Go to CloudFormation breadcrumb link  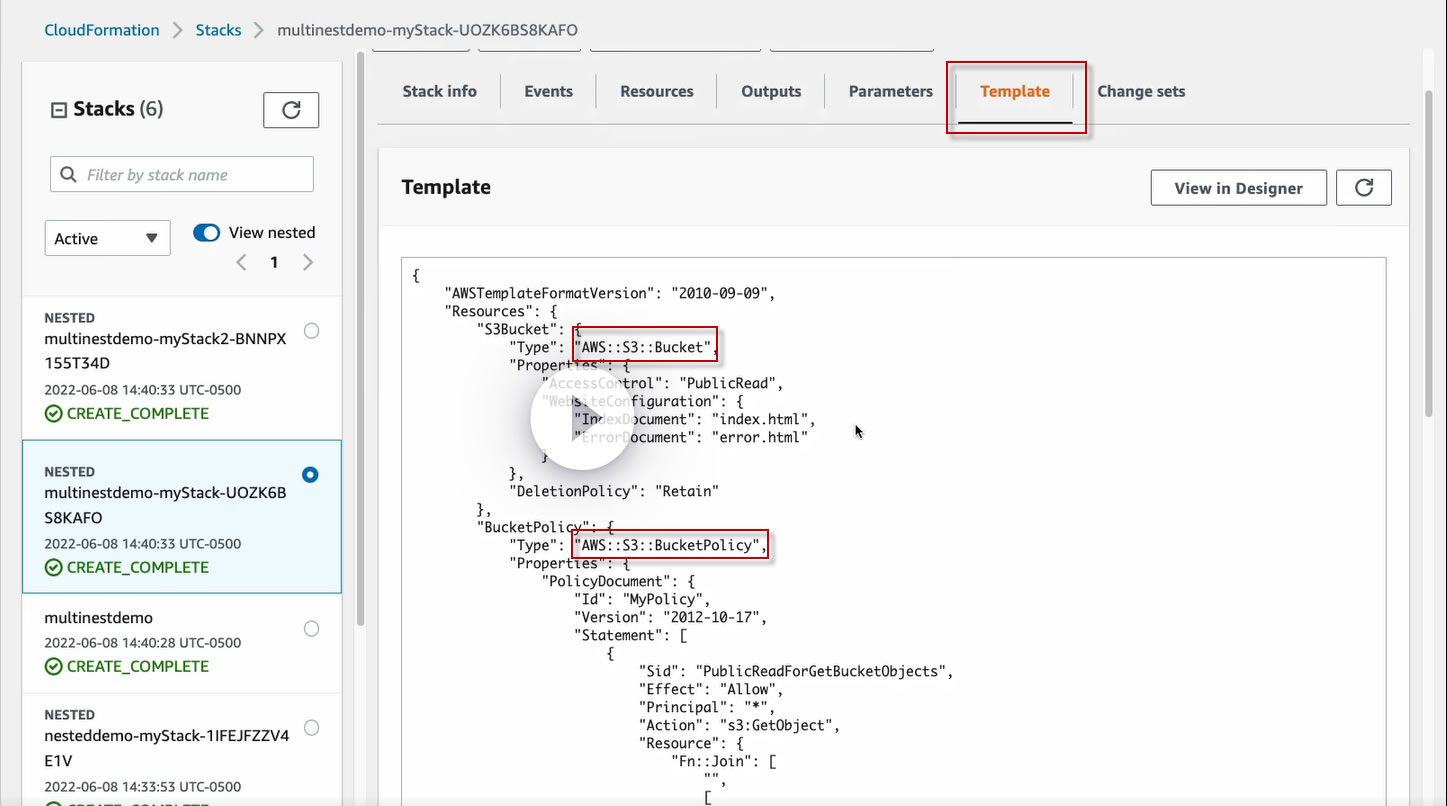pyautogui.click(x=102, y=30)
